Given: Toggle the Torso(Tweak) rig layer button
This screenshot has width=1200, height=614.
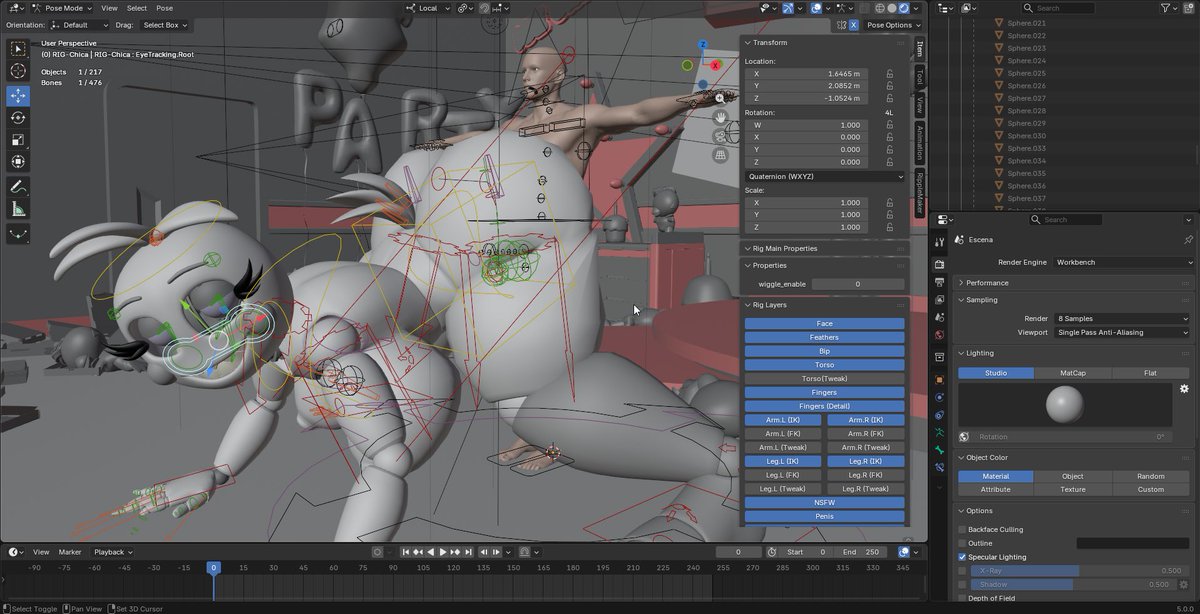Looking at the screenshot, I should [x=825, y=379].
